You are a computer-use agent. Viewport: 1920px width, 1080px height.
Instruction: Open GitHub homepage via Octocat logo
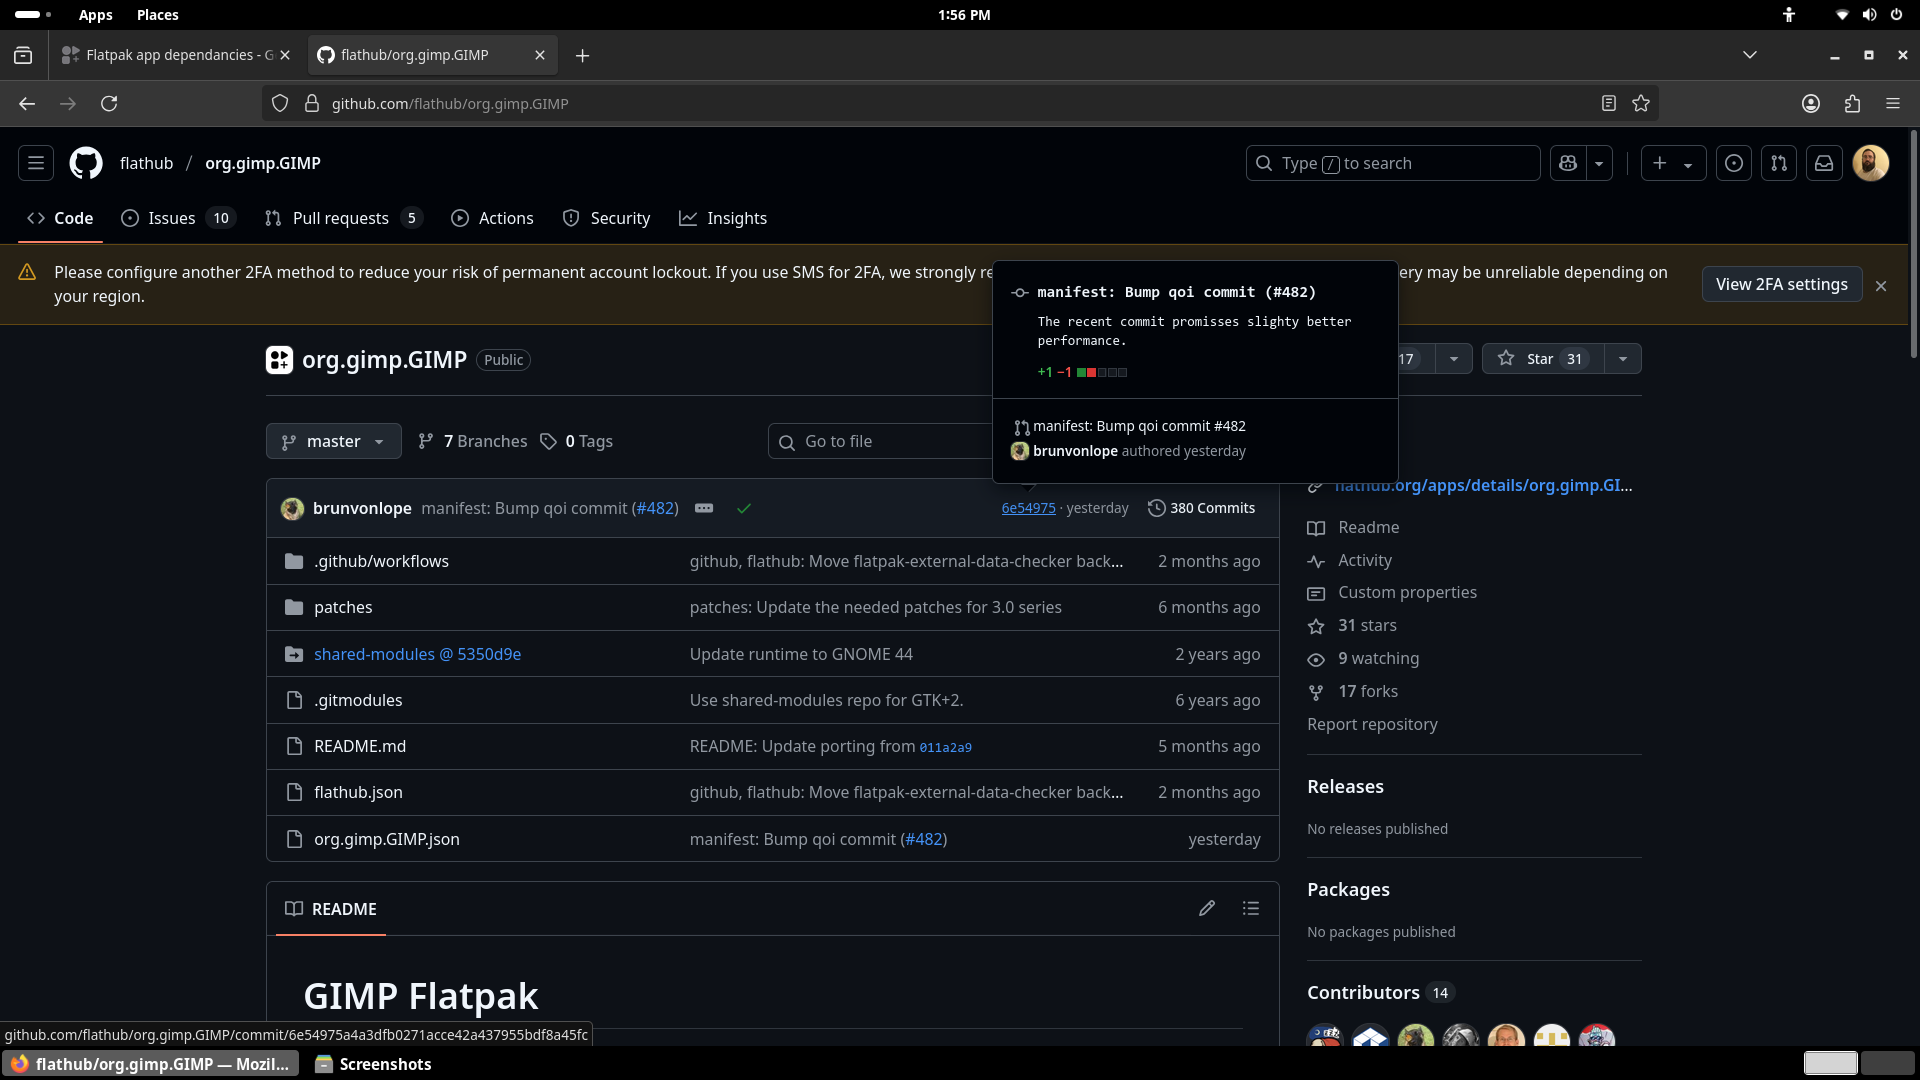click(x=86, y=163)
